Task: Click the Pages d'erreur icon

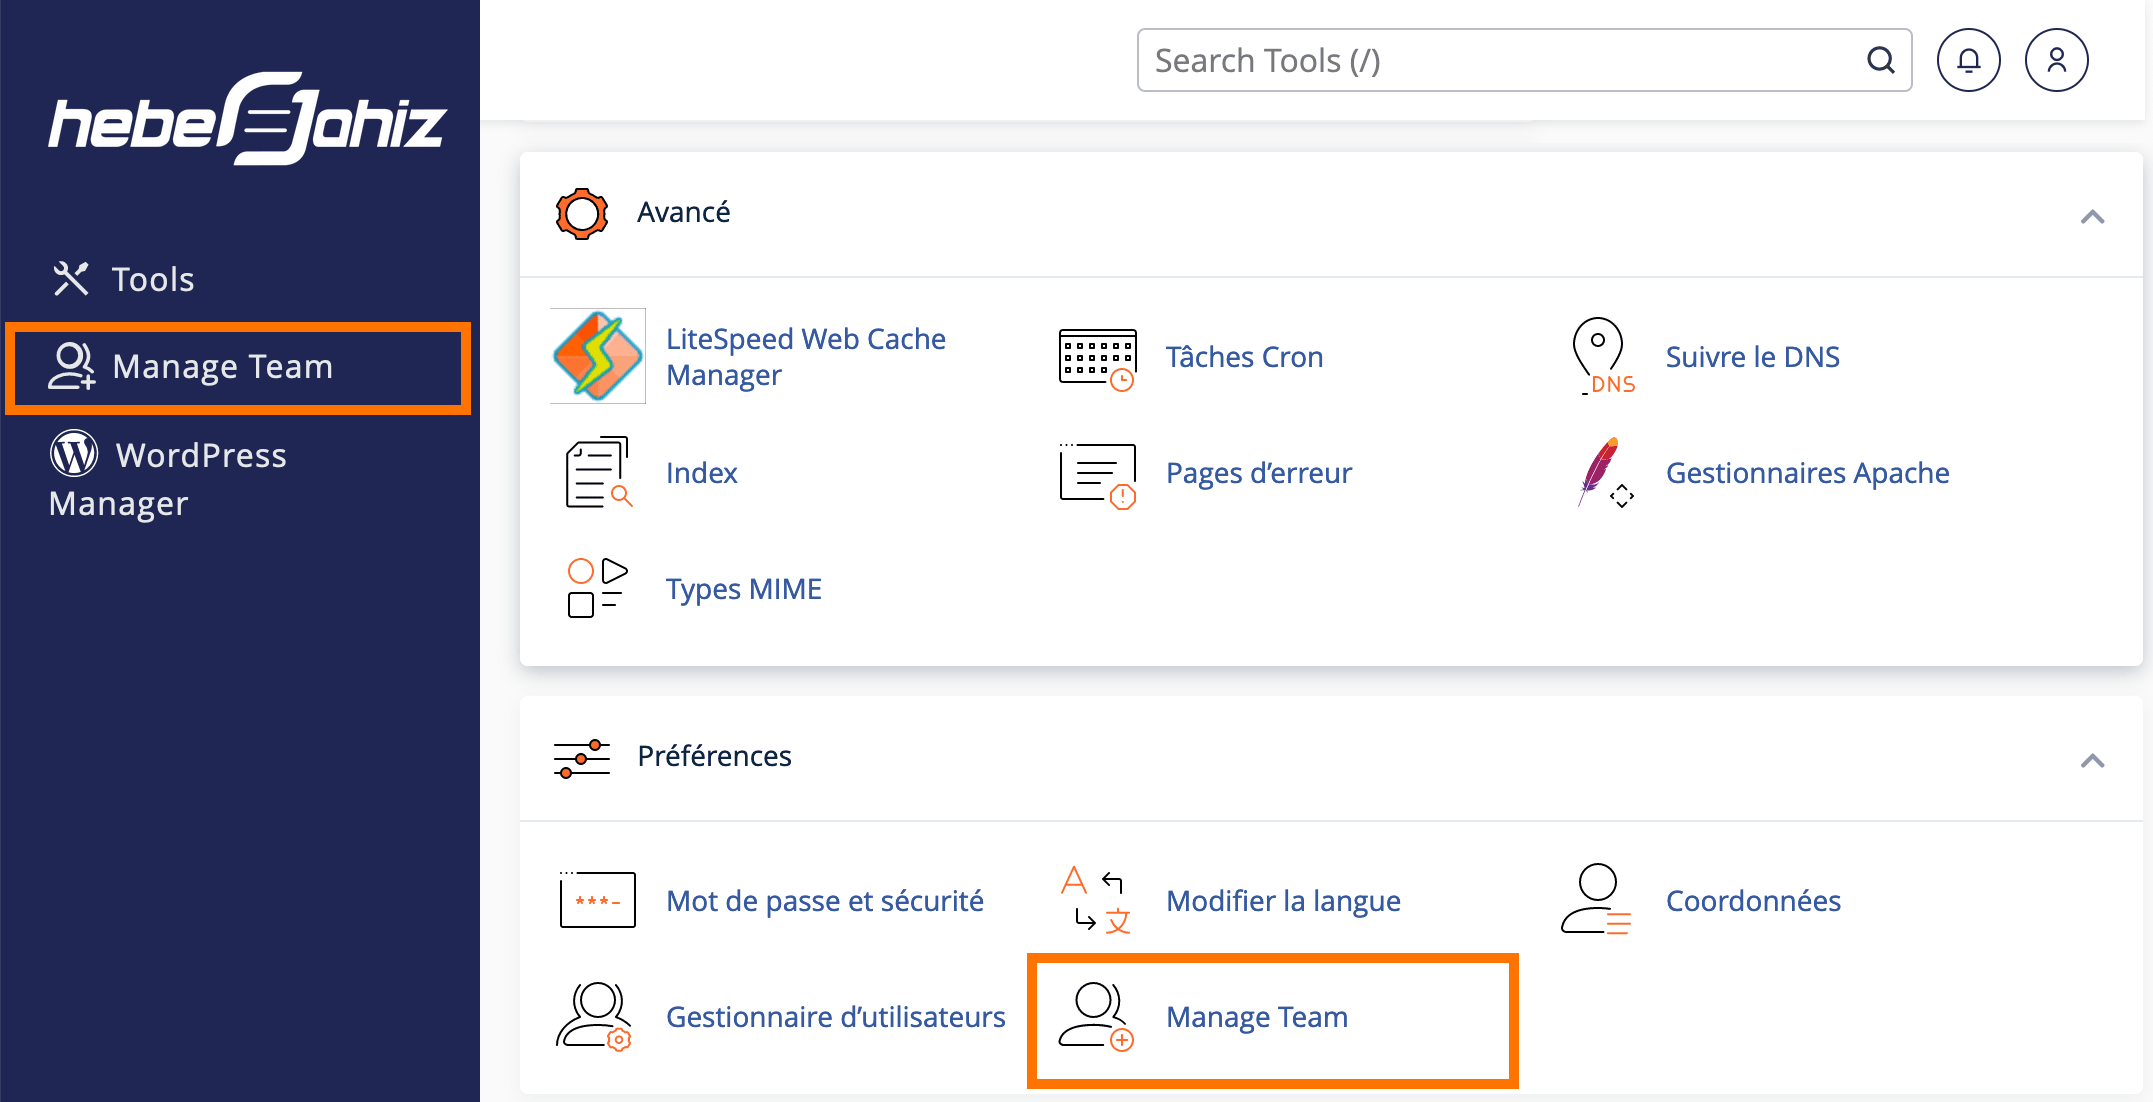Action: coord(1098,475)
